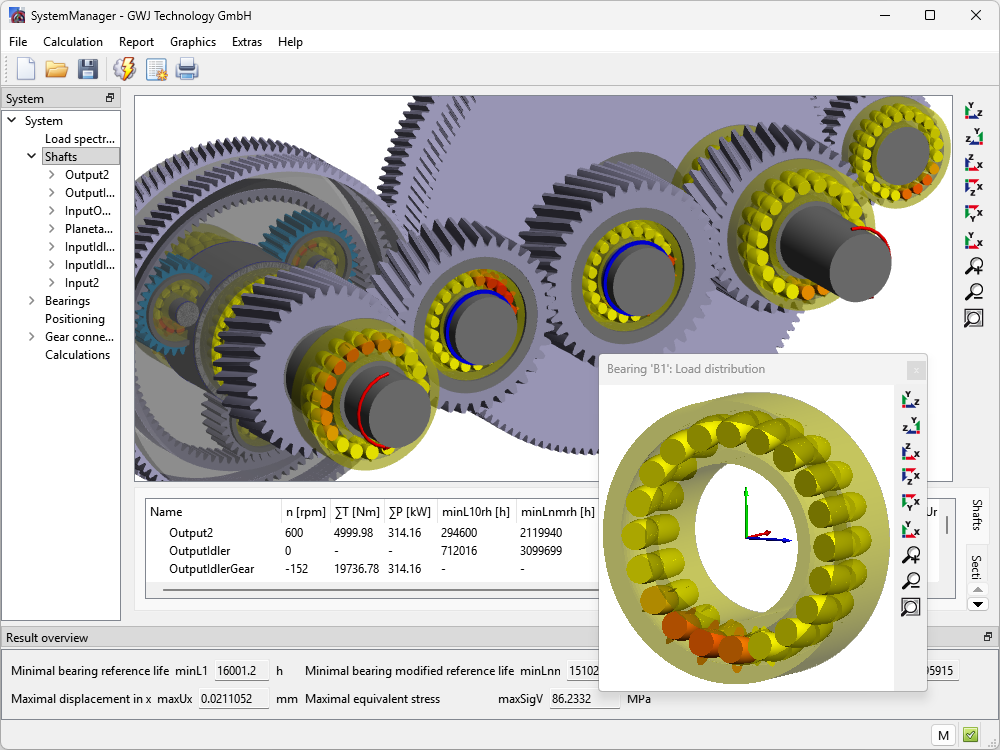The image size is (1000, 750).
Task: Open the Calculation menu
Action: (72, 42)
